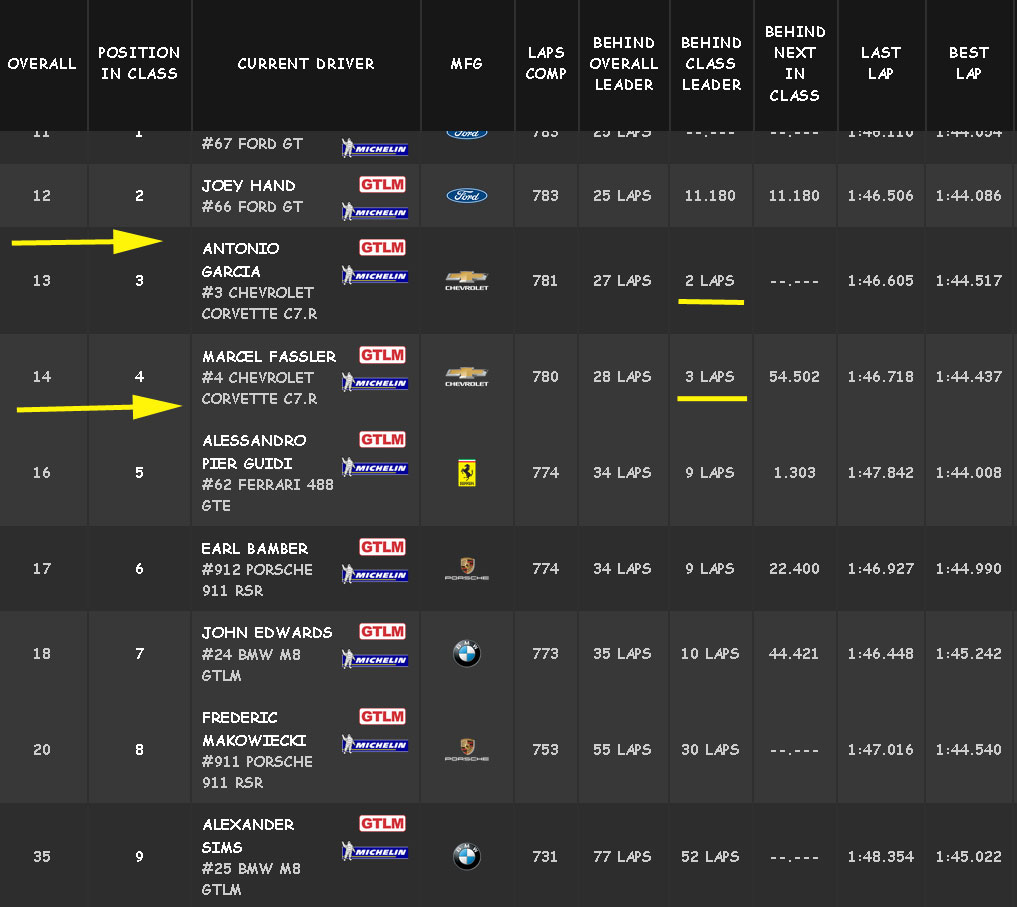Click the Porsche logo in Earl Bamber's row

coord(467,568)
